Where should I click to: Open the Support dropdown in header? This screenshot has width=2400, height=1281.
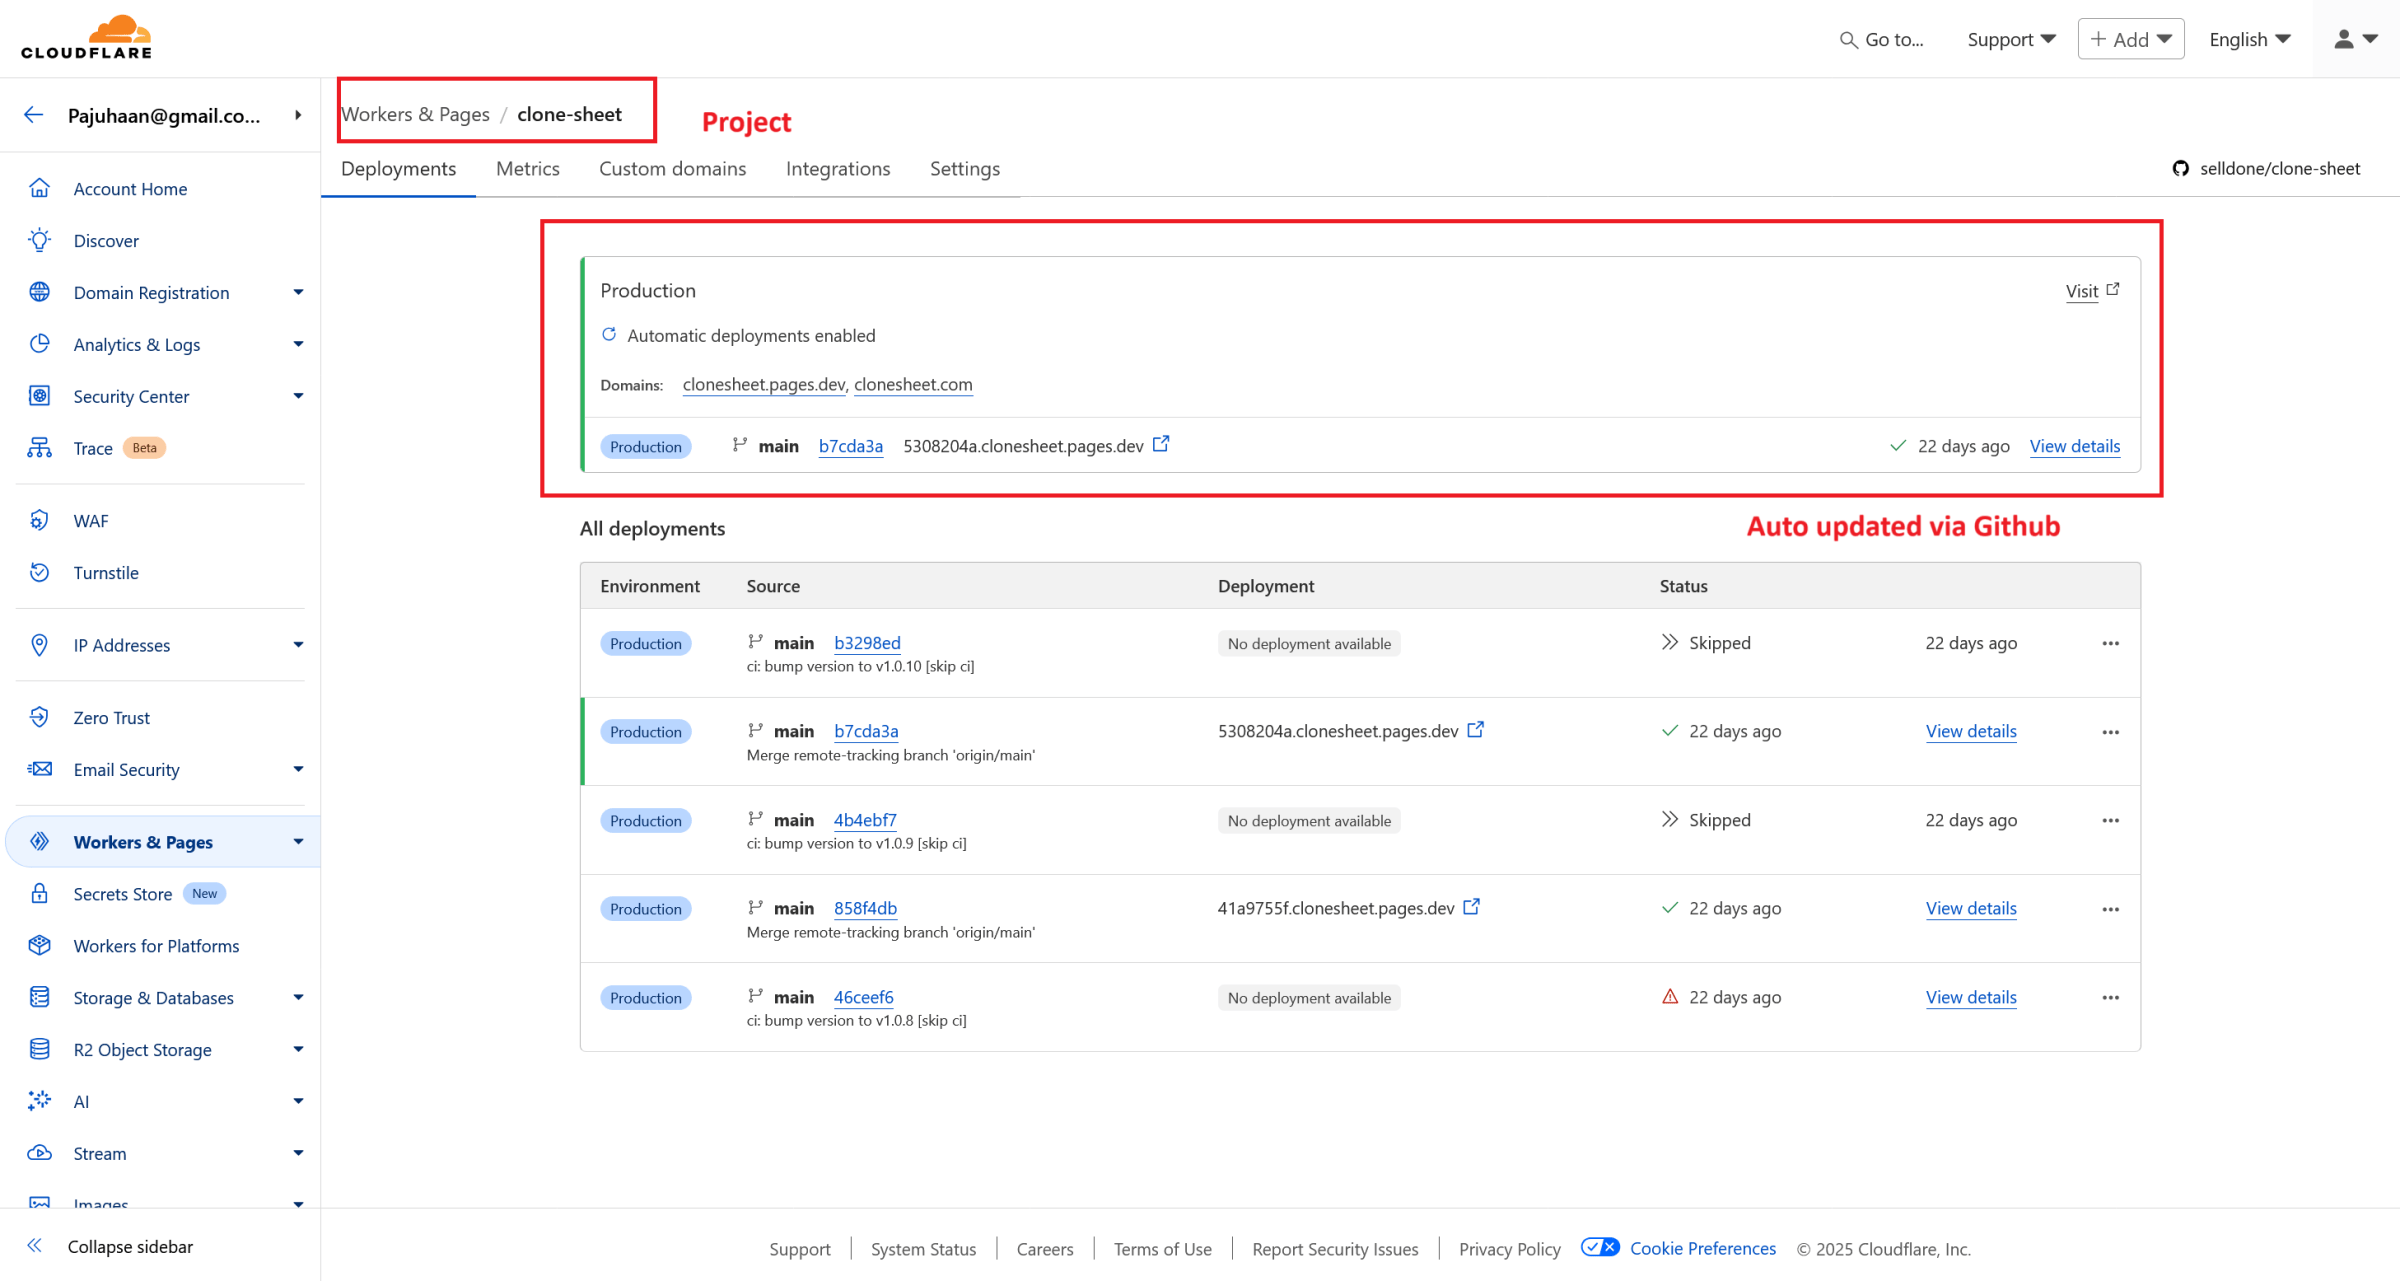click(2011, 39)
